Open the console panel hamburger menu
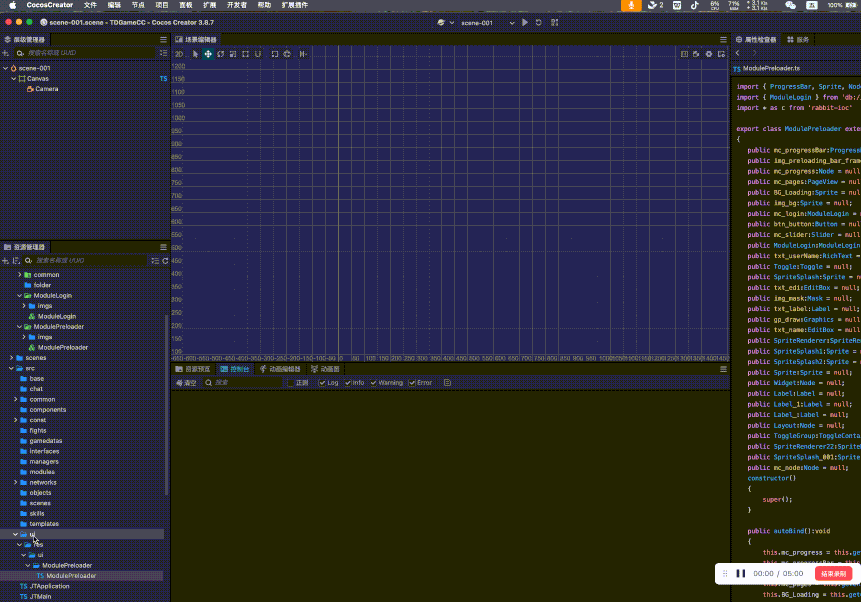Image resolution: width=861 pixels, height=602 pixels. coord(723,369)
